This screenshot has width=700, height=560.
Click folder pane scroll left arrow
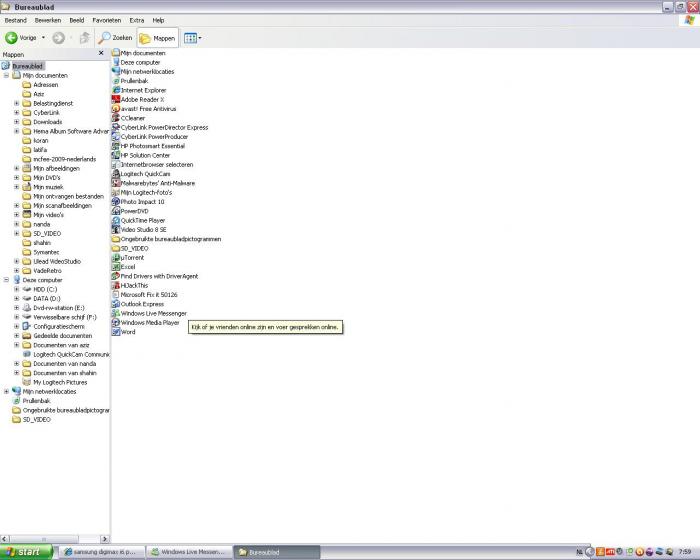point(5,539)
